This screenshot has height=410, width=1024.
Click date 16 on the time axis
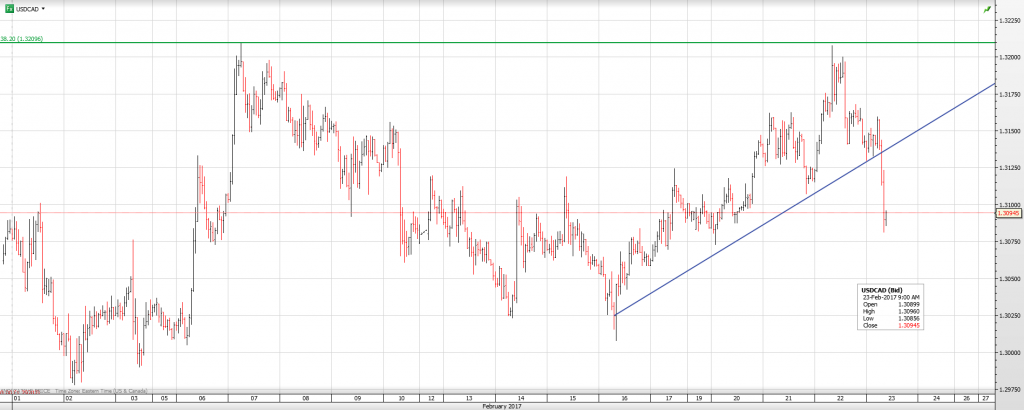click(623, 397)
